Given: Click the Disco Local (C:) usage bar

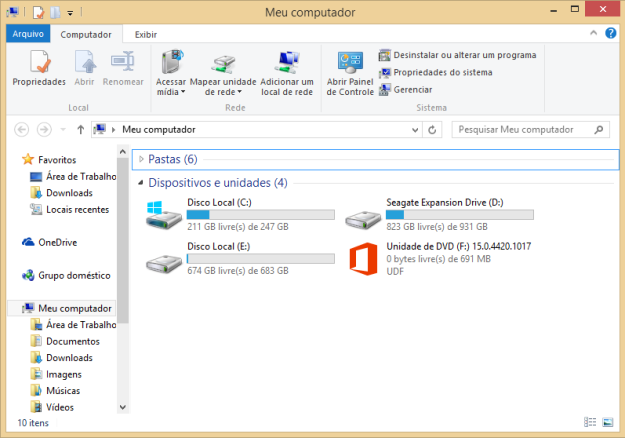Looking at the screenshot, I should [x=261, y=215].
